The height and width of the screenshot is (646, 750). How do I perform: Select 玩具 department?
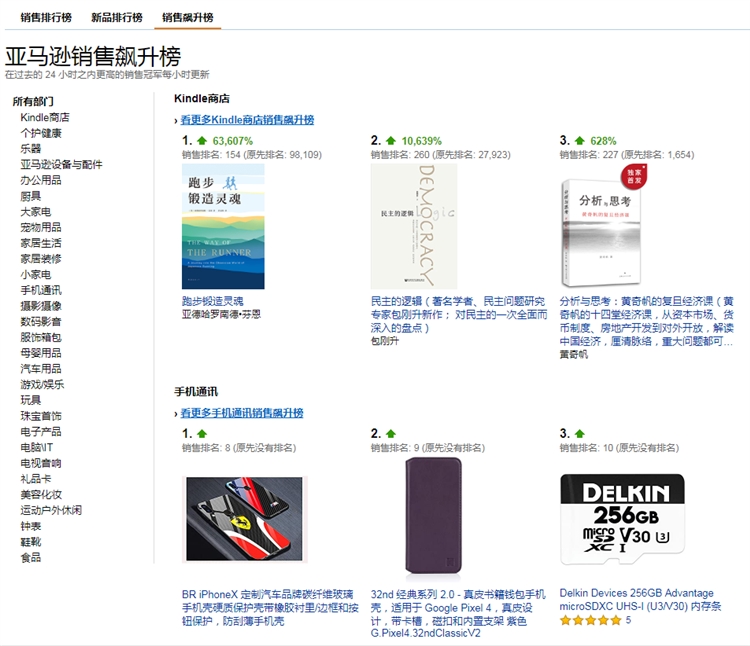31,400
